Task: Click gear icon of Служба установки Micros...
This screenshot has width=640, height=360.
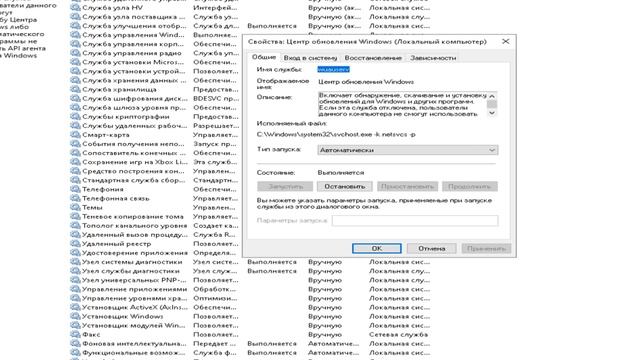Action: (75, 62)
